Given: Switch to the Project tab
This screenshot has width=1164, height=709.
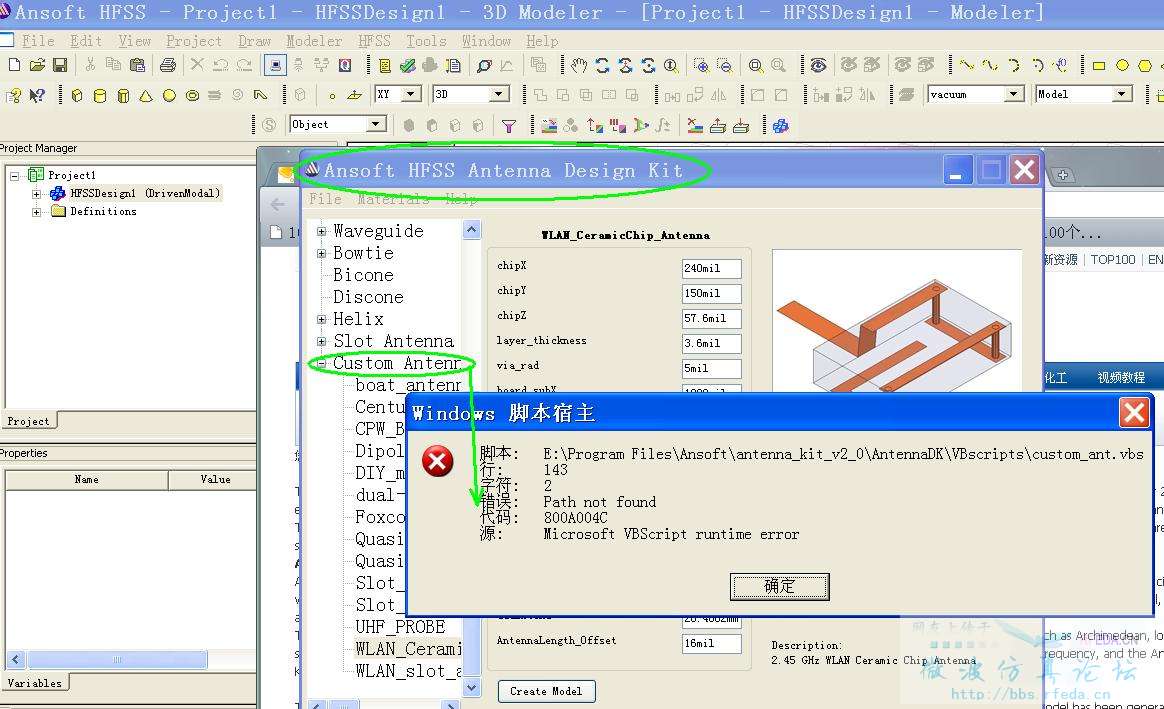Looking at the screenshot, I should pos(28,421).
